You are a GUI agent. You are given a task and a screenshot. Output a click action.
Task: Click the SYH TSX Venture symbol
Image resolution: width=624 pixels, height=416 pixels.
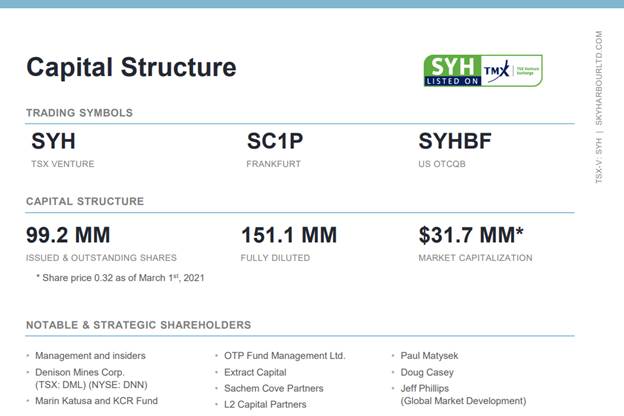tap(53, 141)
